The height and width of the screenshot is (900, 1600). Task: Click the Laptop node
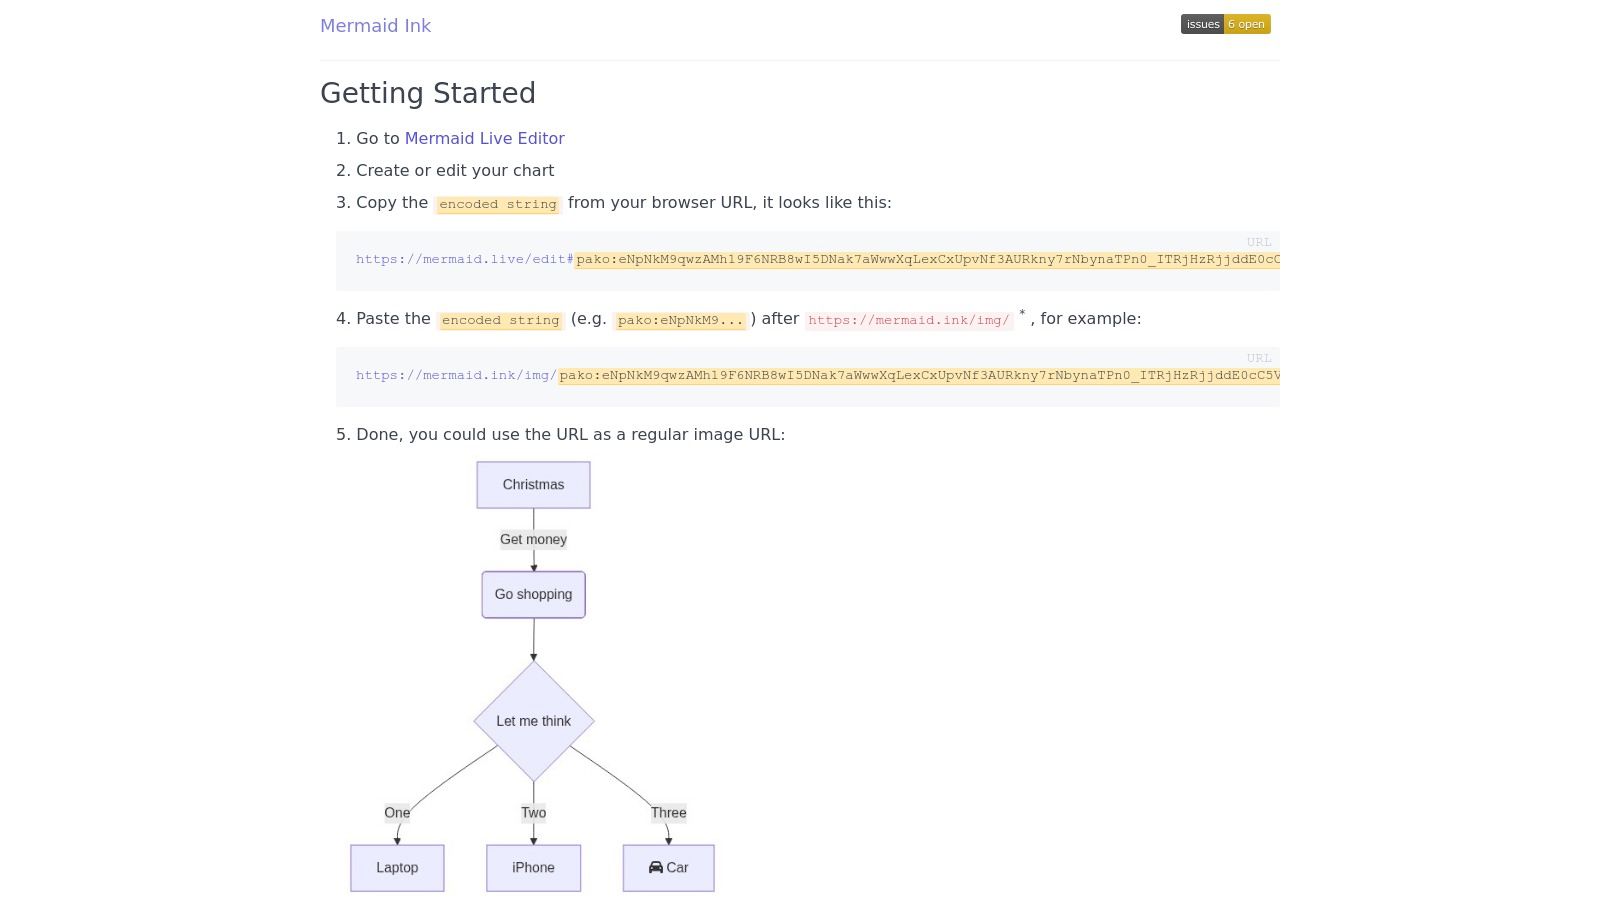click(x=397, y=868)
